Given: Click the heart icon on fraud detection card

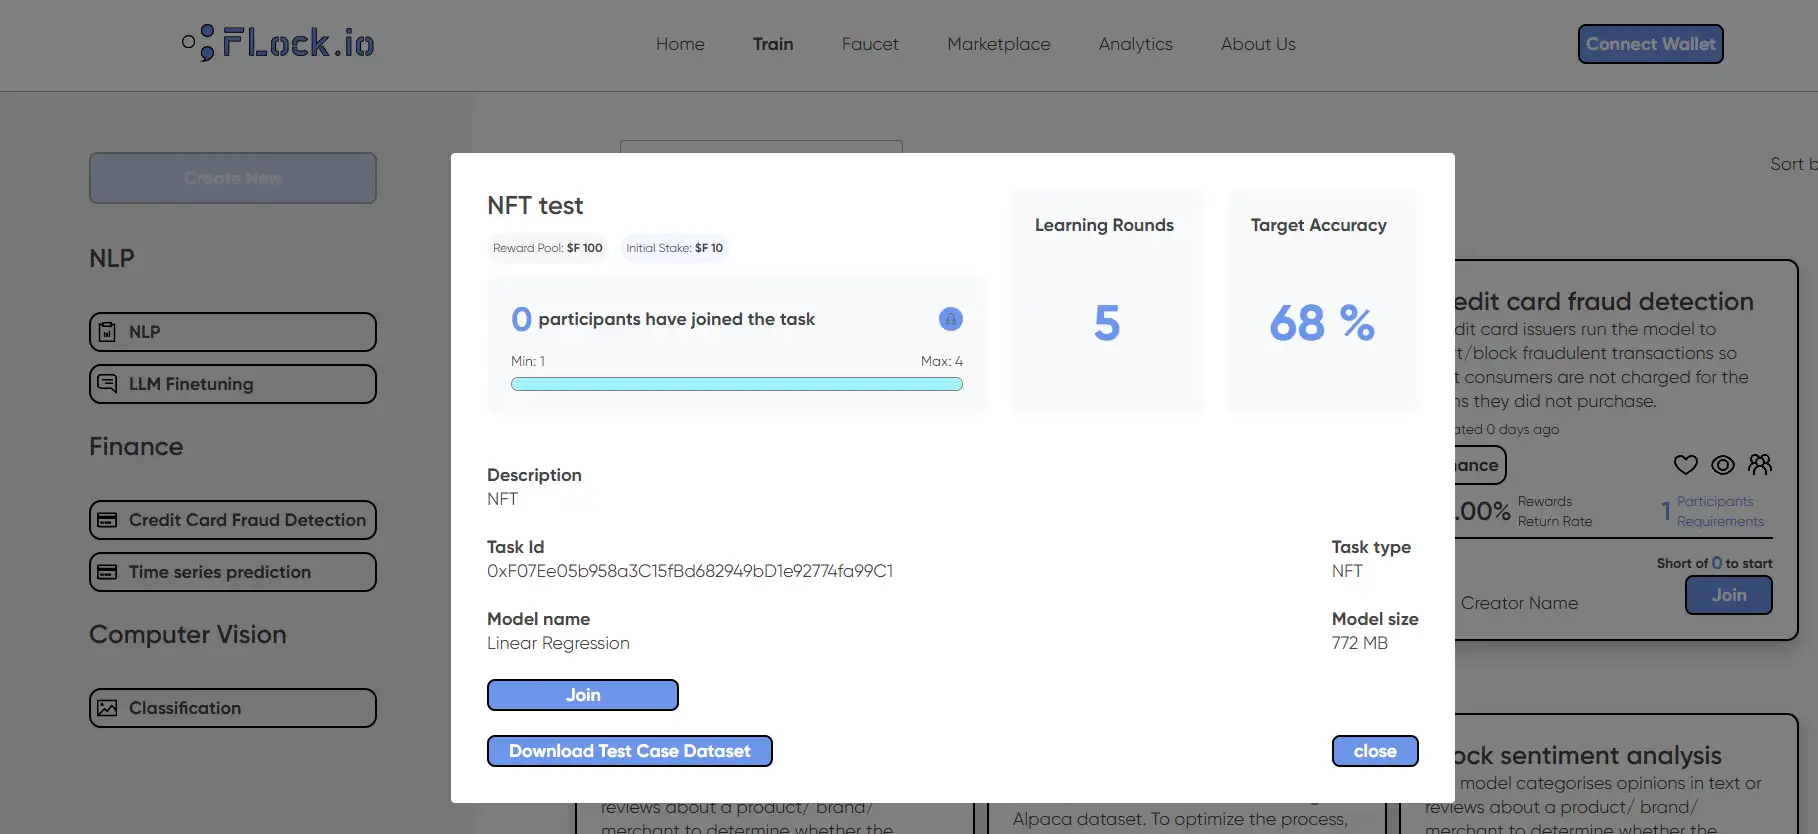Looking at the screenshot, I should (1685, 465).
